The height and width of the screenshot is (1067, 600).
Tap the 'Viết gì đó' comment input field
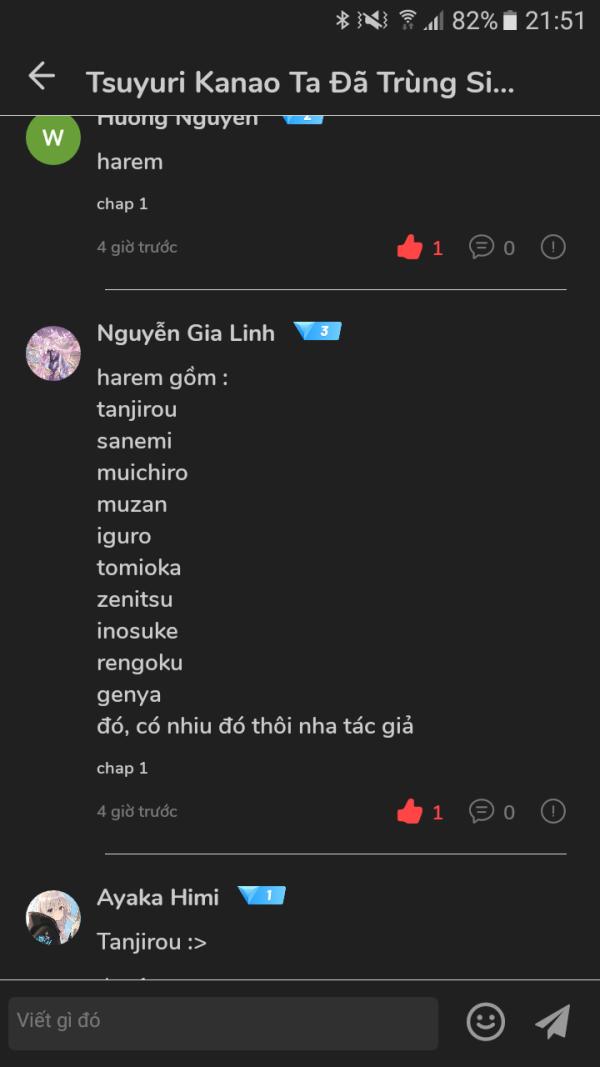[220, 1022]
